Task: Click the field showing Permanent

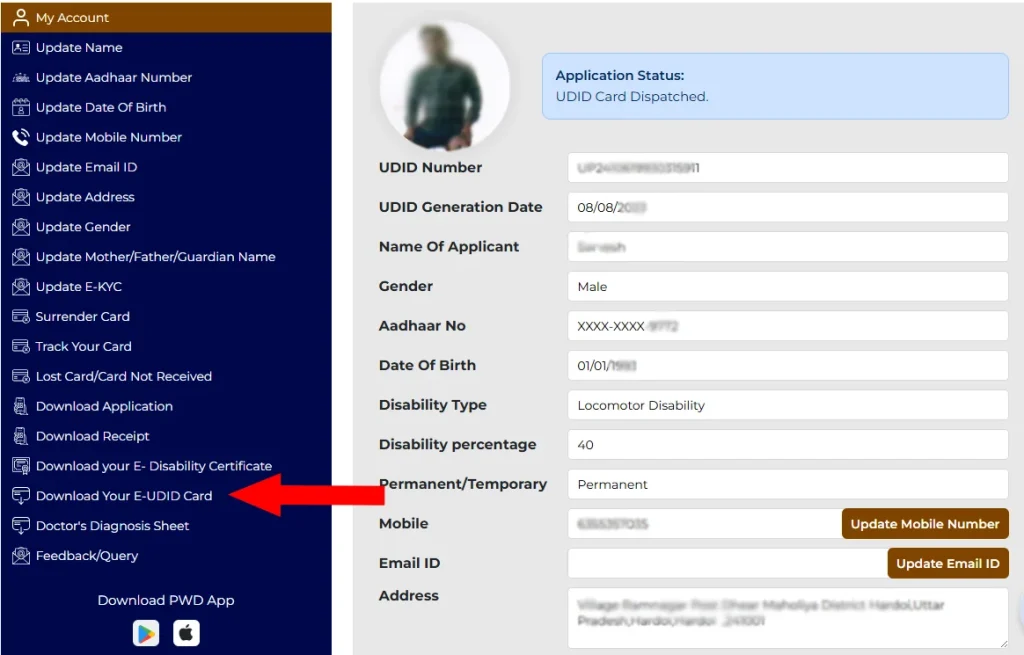Action: (788, 485)
